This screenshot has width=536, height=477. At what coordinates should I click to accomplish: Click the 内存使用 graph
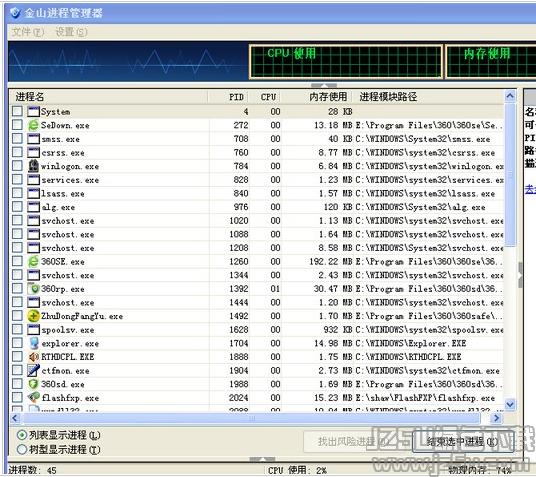[491, 61]
